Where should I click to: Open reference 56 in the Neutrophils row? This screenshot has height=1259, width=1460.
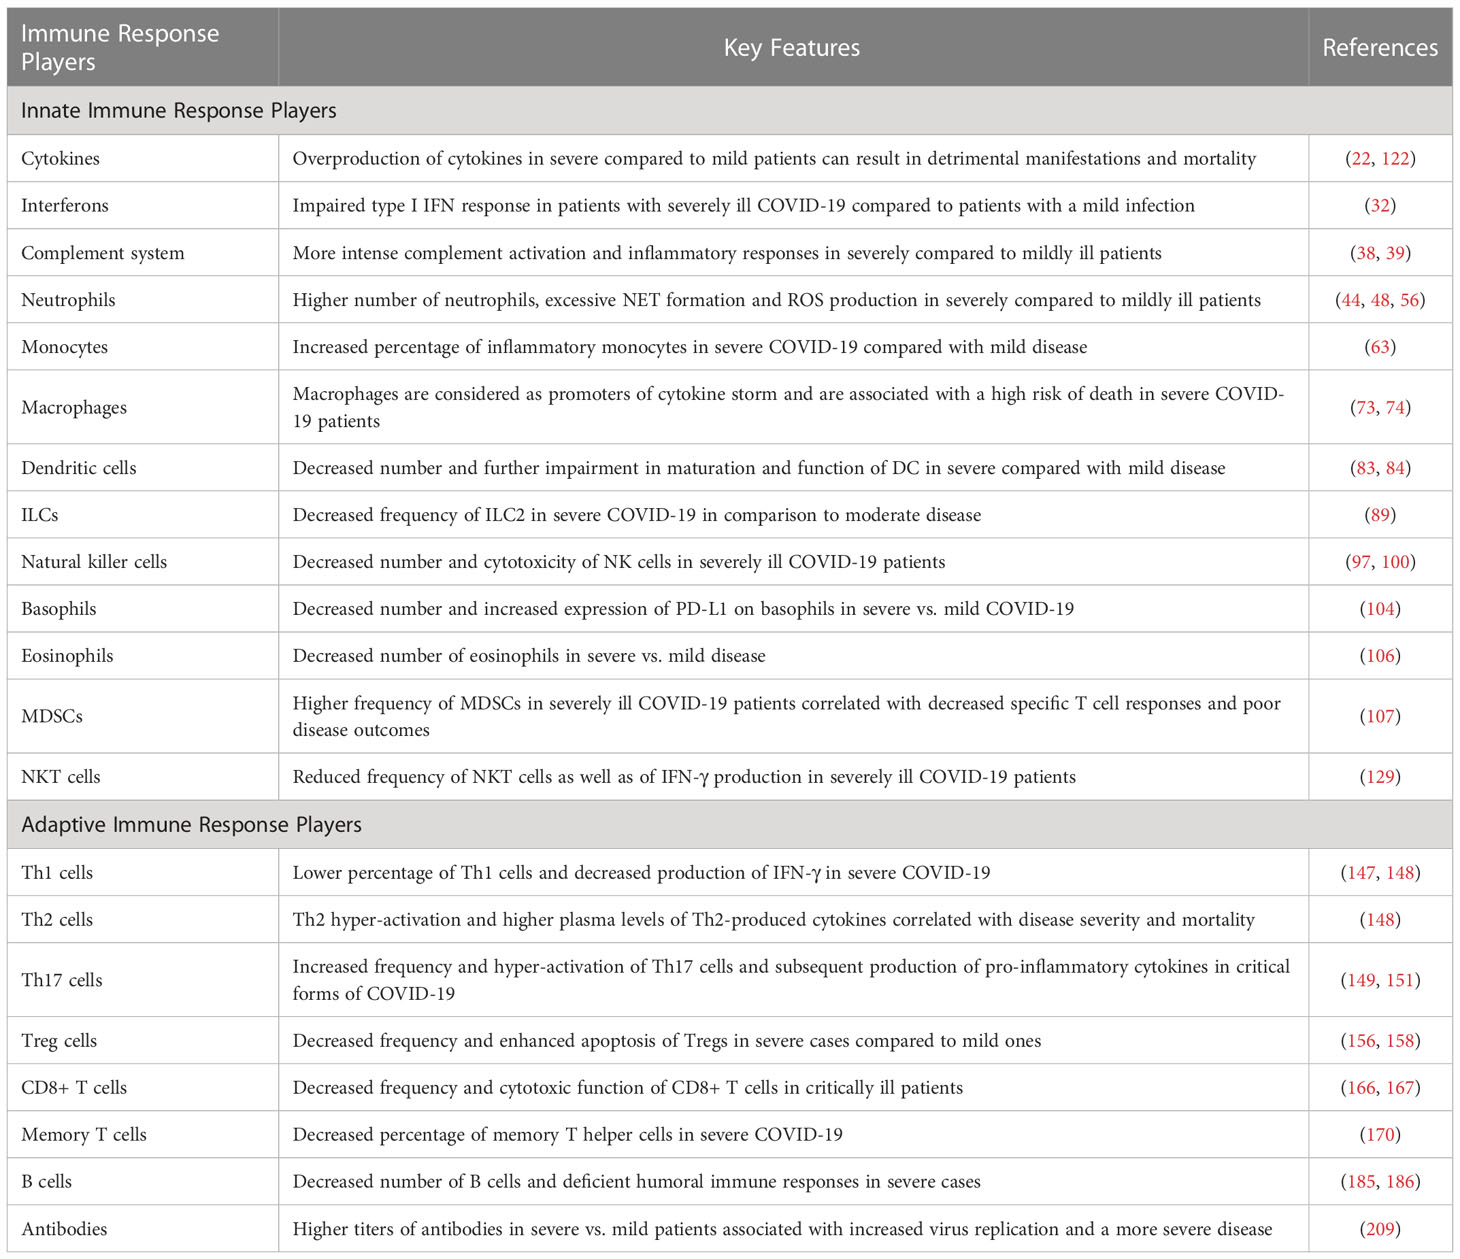[x=1410, y=300]
